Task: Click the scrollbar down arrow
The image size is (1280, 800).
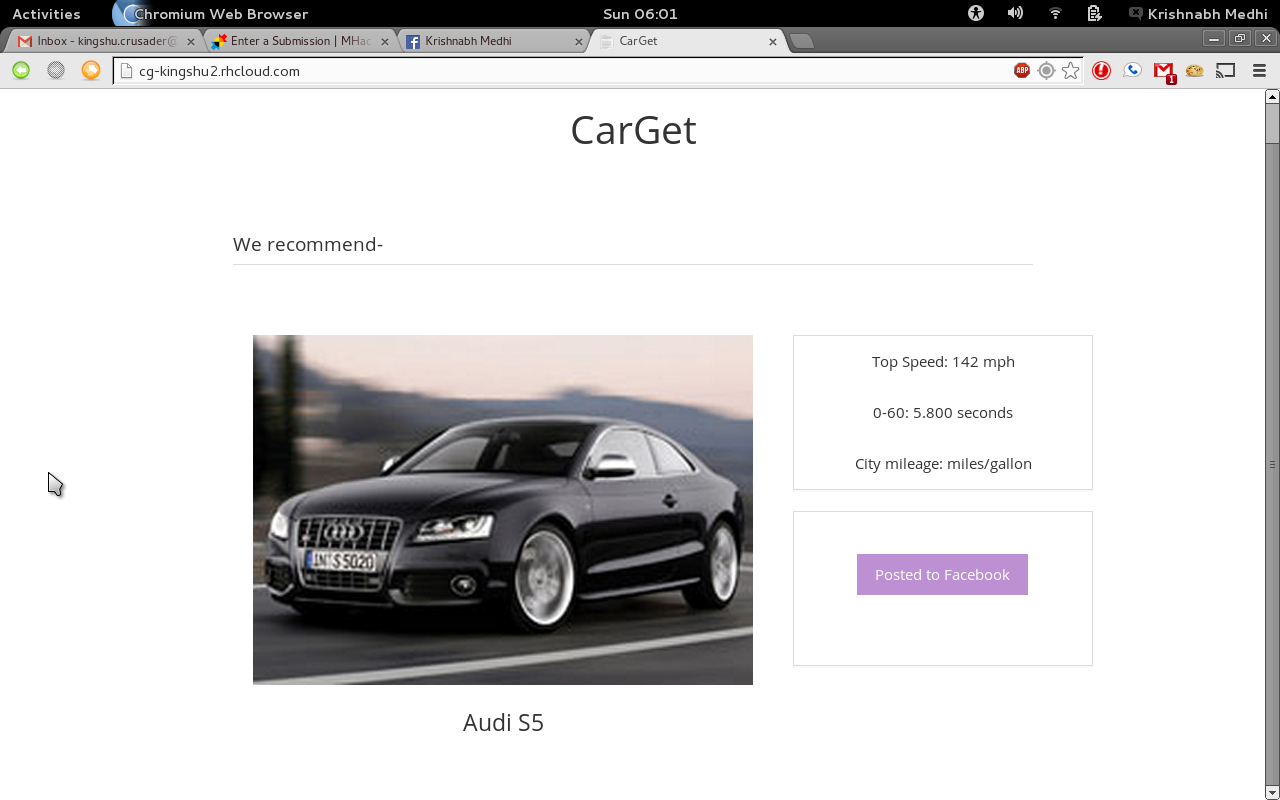Action: coord(1272,793)
